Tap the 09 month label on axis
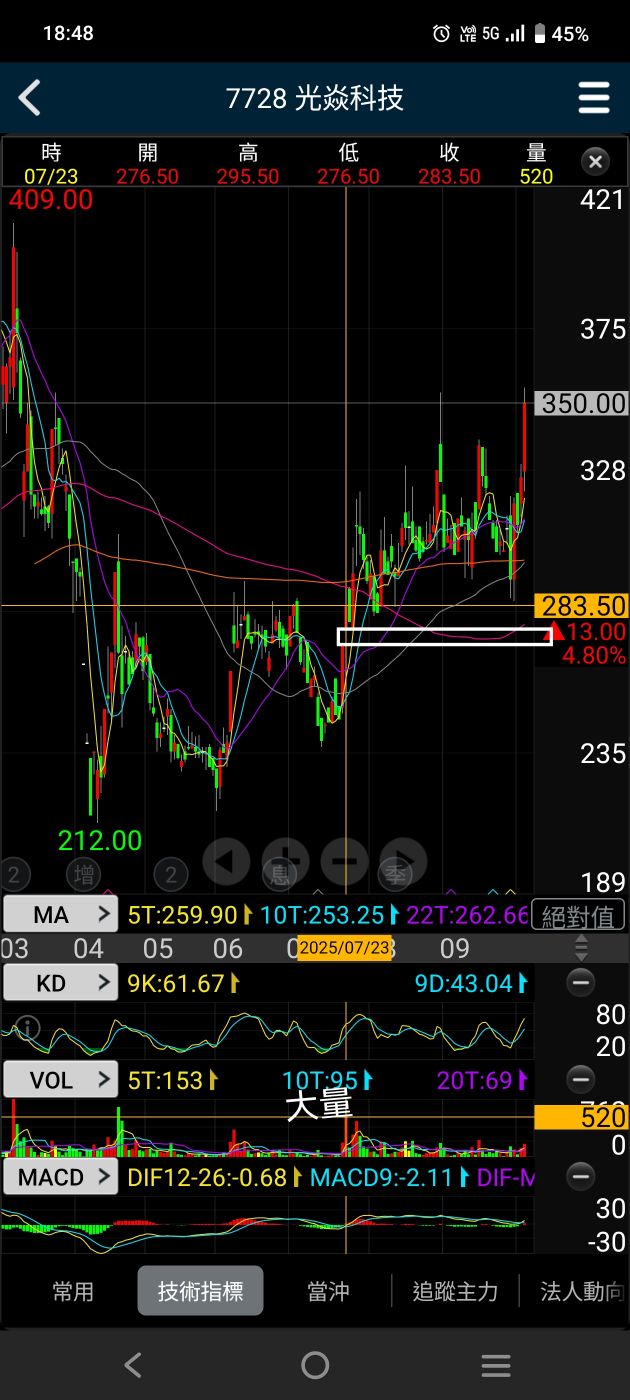The image size is (630, 1400). [454, 948]
